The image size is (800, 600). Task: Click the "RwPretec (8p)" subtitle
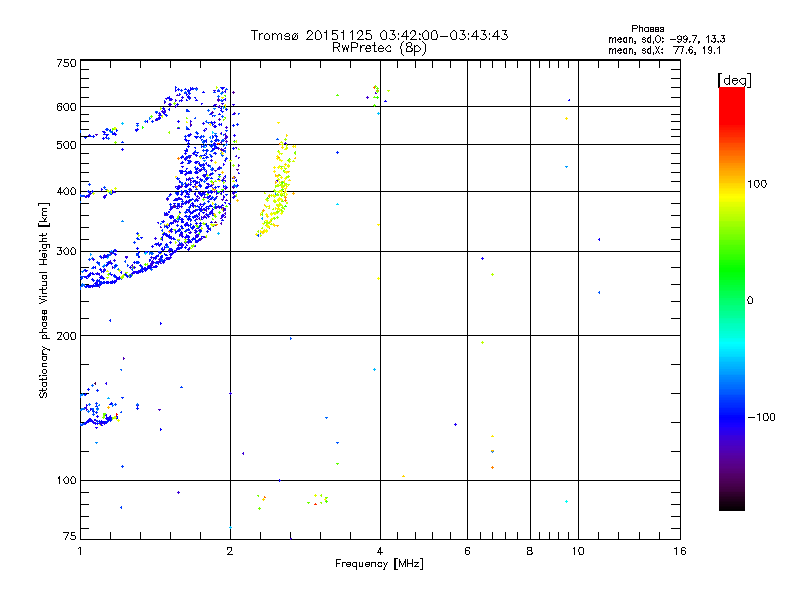pos(379,48)
